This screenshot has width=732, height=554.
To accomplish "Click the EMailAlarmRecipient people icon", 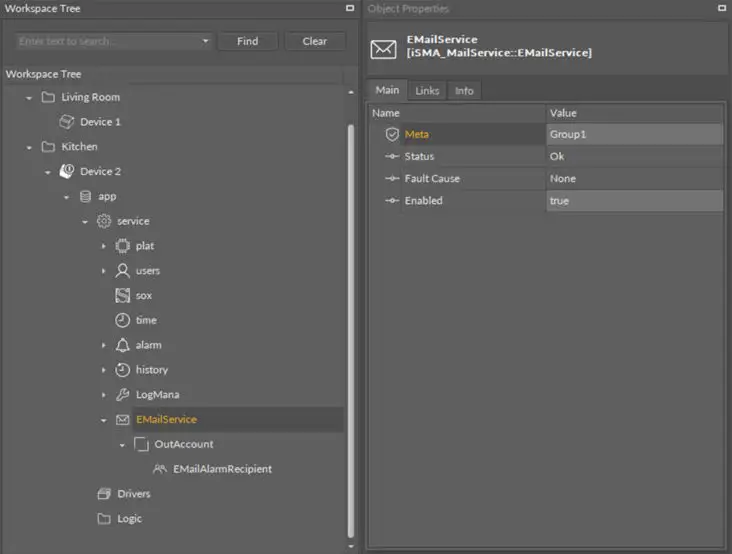I will 160,469.
